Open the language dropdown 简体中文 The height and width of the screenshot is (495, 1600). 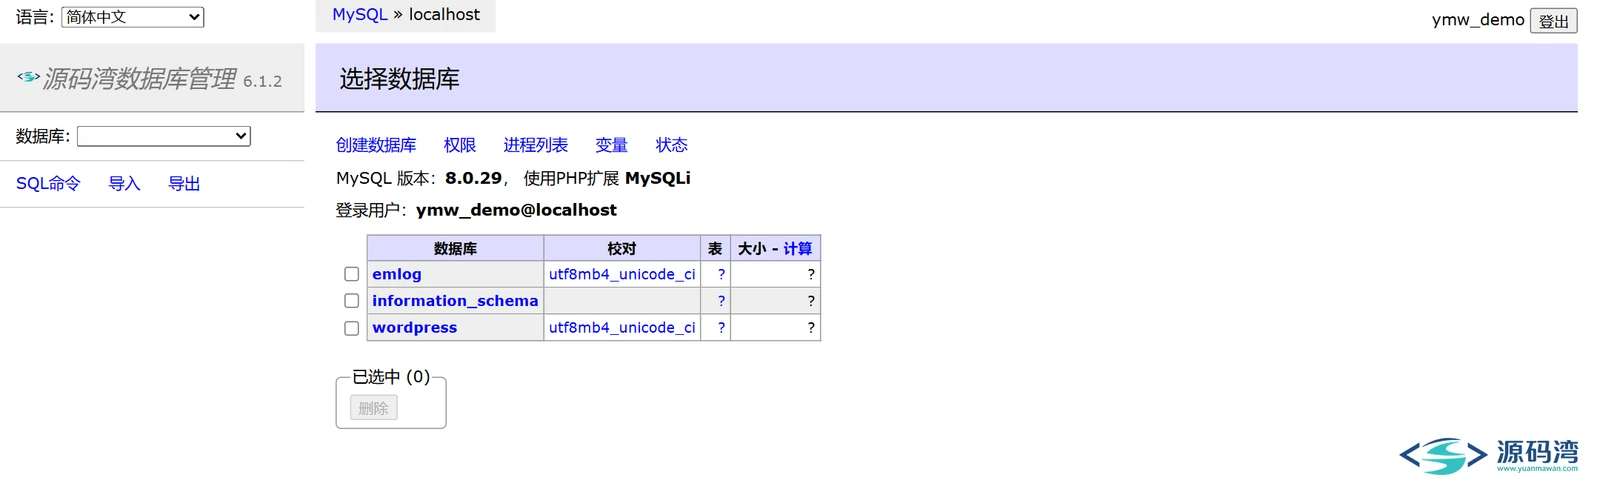[133, 17]
